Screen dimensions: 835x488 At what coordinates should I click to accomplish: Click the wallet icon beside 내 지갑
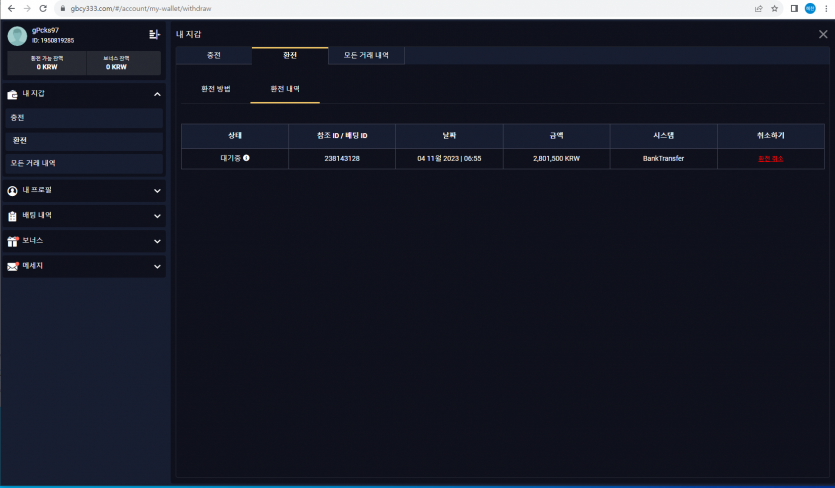(x=12, y=94)
